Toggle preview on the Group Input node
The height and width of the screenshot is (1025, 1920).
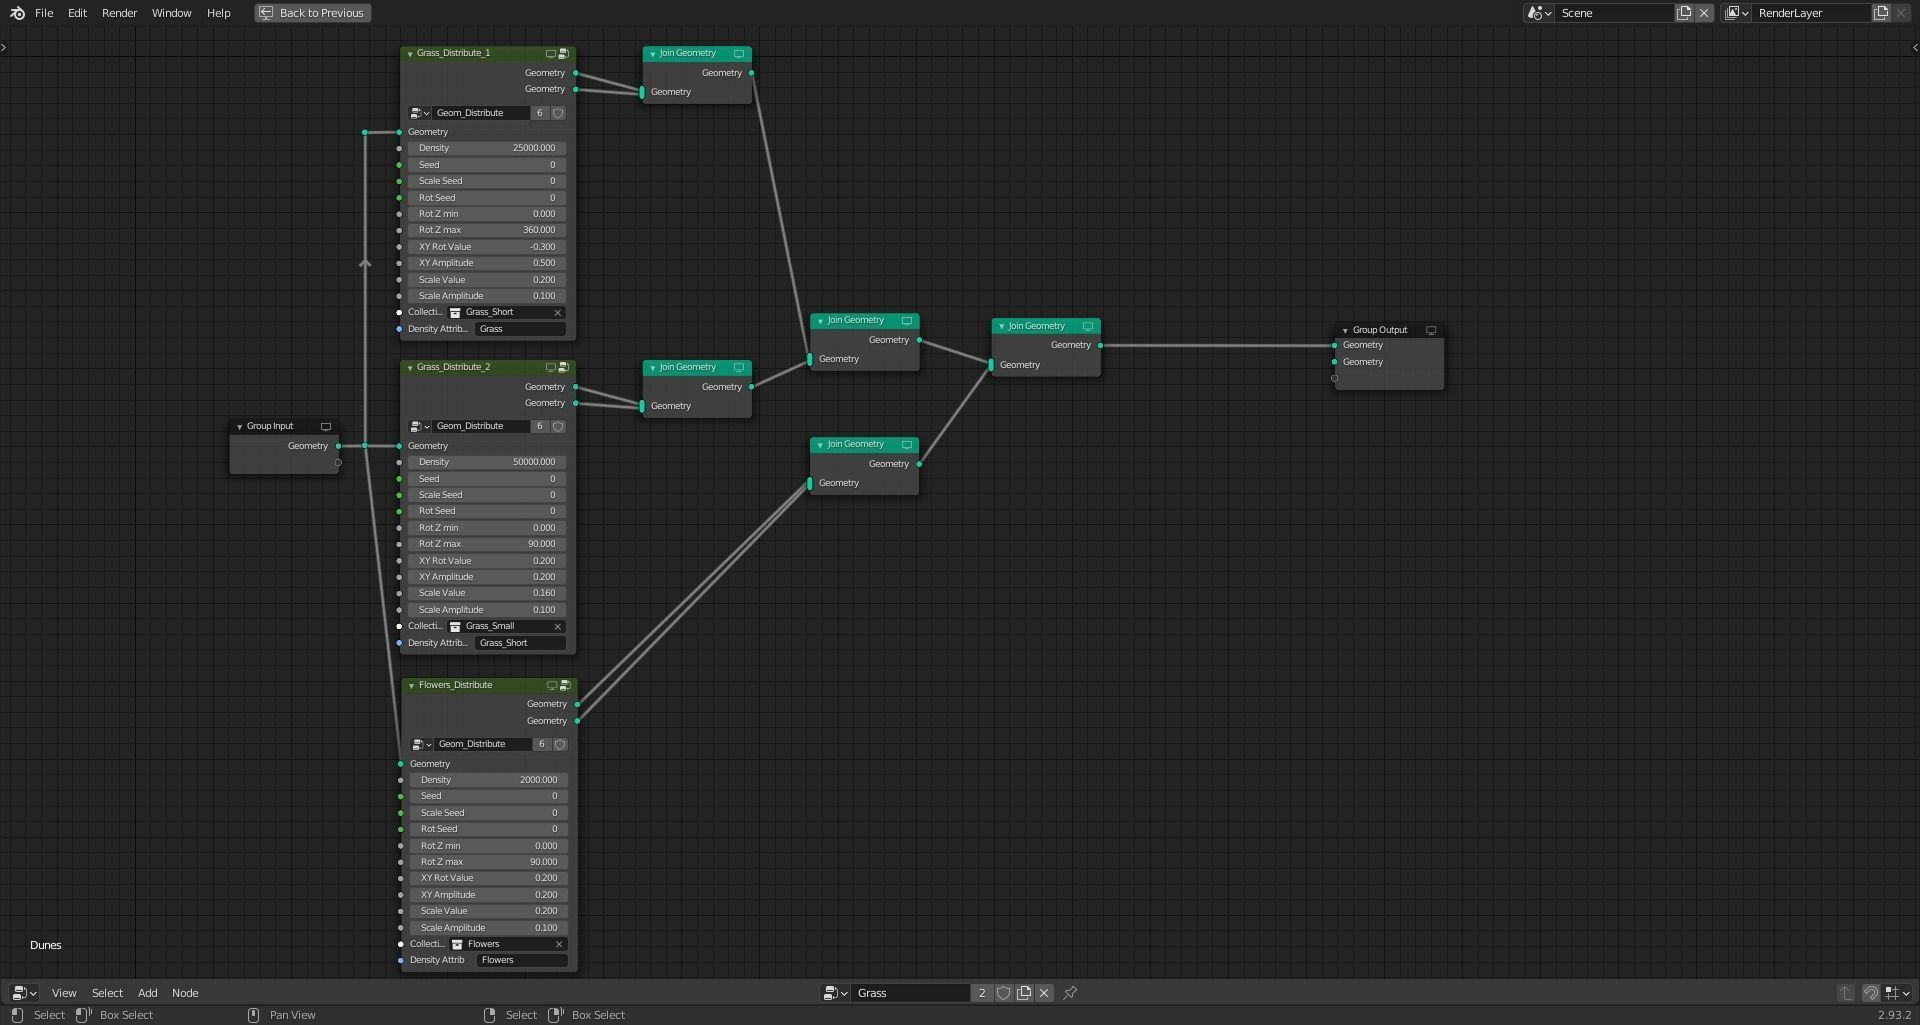(x=326, y=426)
